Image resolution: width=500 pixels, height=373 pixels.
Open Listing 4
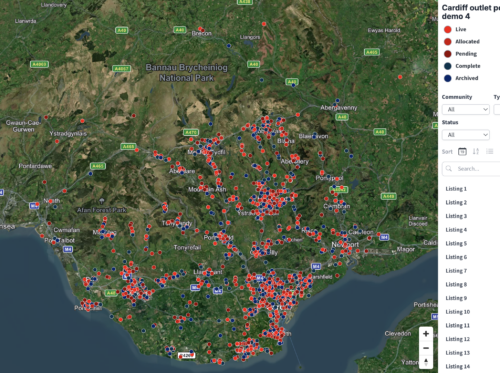[x=456, y=230]
